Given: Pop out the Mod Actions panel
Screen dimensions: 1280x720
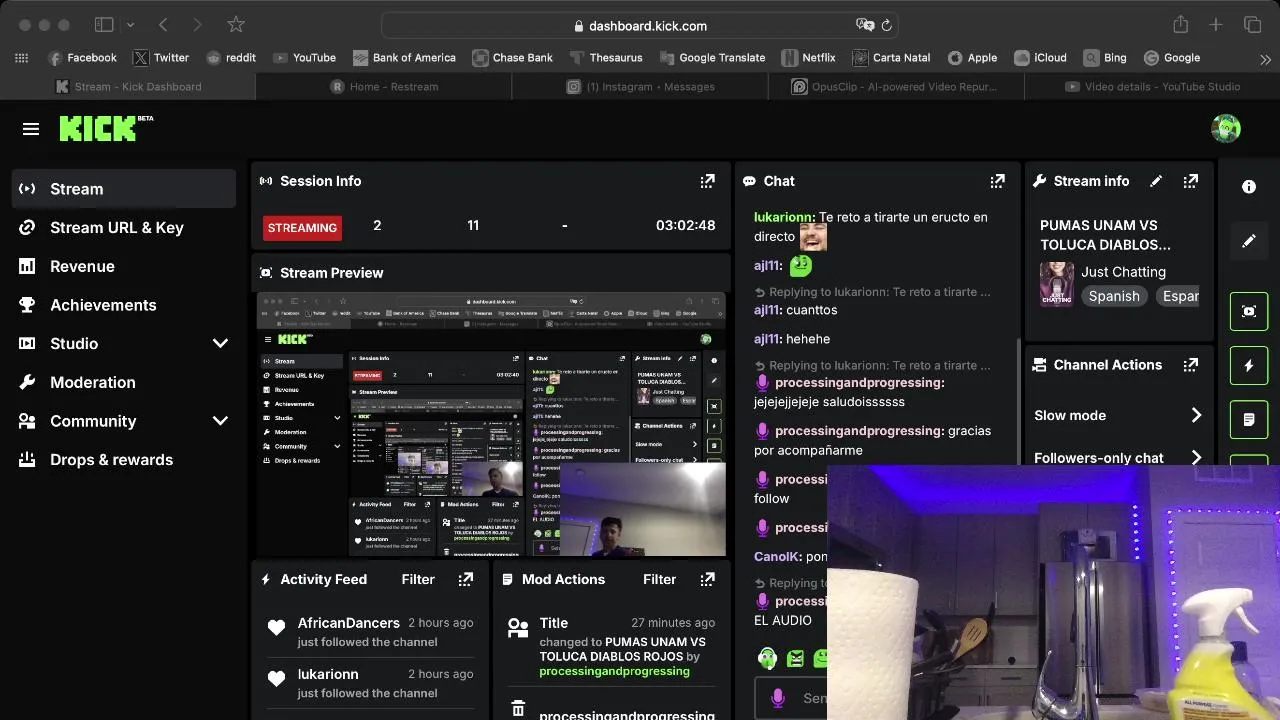Looking at the screenshot, I should [707, 579].
